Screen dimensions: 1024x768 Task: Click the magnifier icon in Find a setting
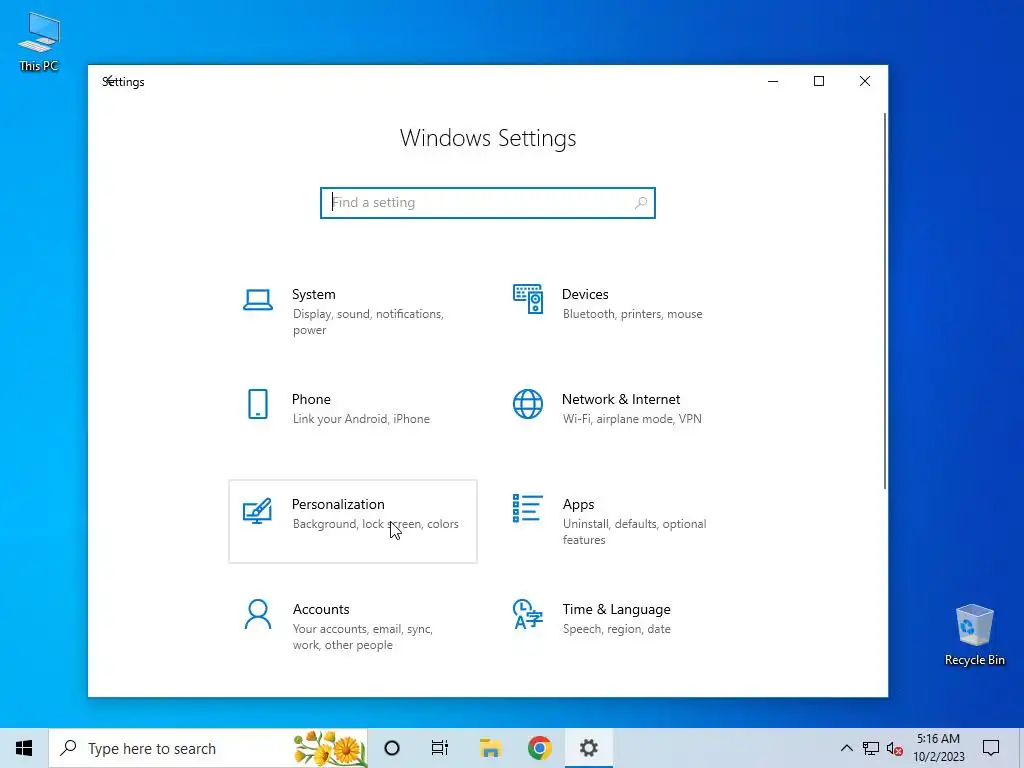641,203
